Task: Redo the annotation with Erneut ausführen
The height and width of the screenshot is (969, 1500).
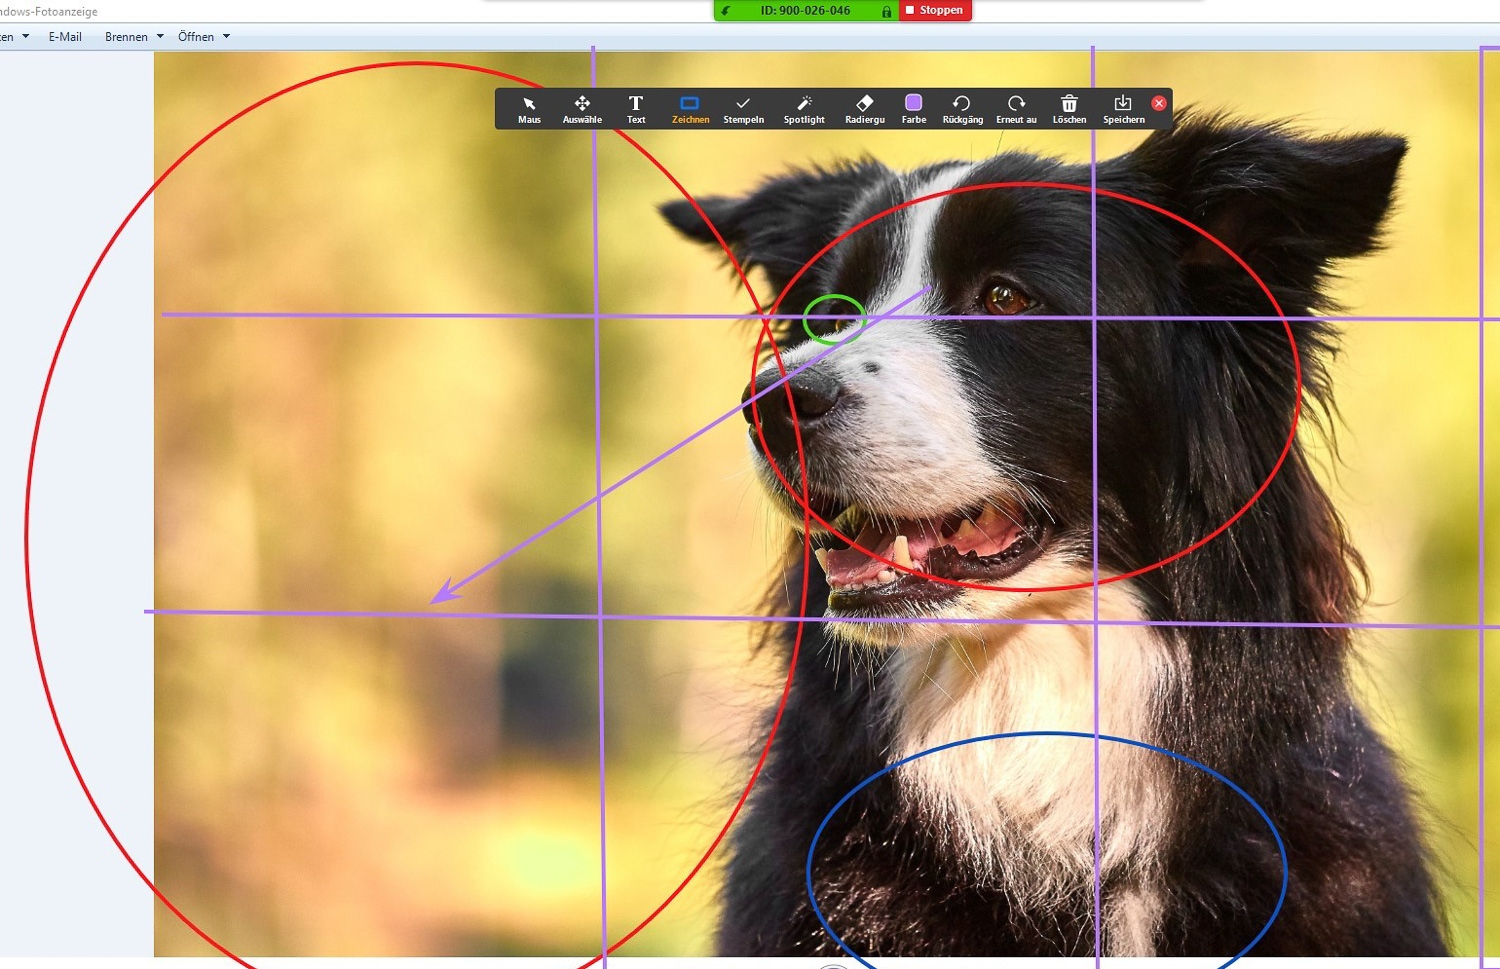Action: 1016,109
